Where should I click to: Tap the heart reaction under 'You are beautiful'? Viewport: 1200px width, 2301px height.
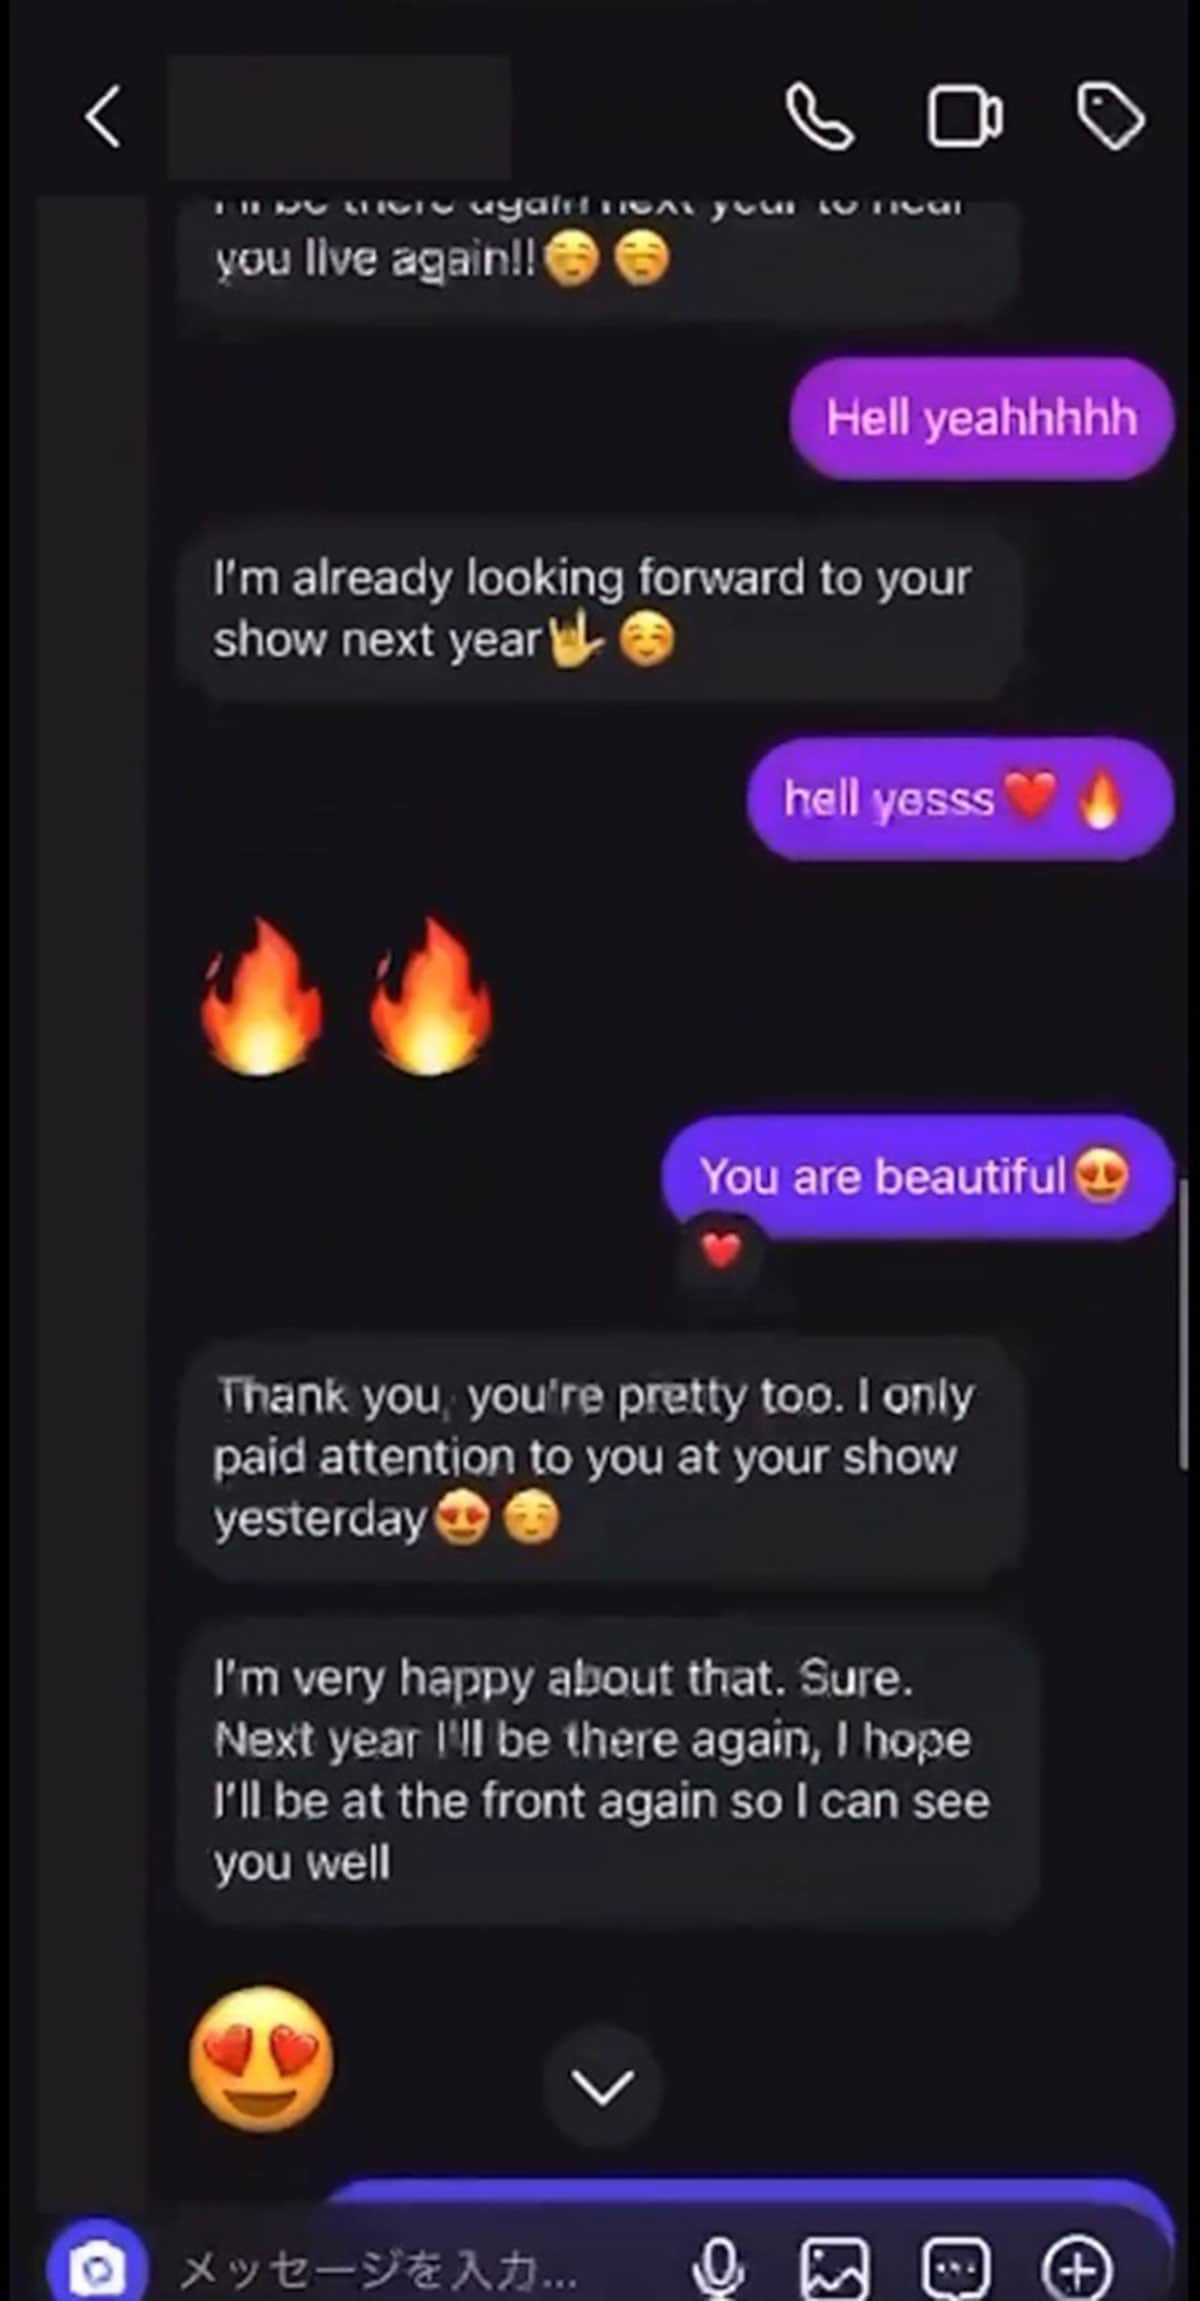tap(720, 1249)
